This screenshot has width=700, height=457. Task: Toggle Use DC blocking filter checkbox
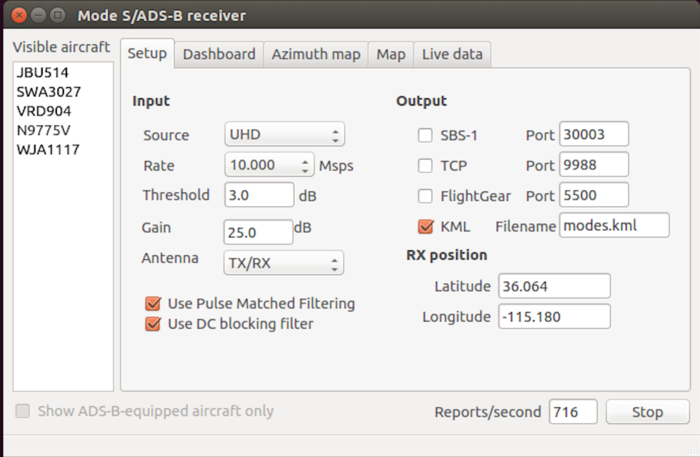(153, 323)
